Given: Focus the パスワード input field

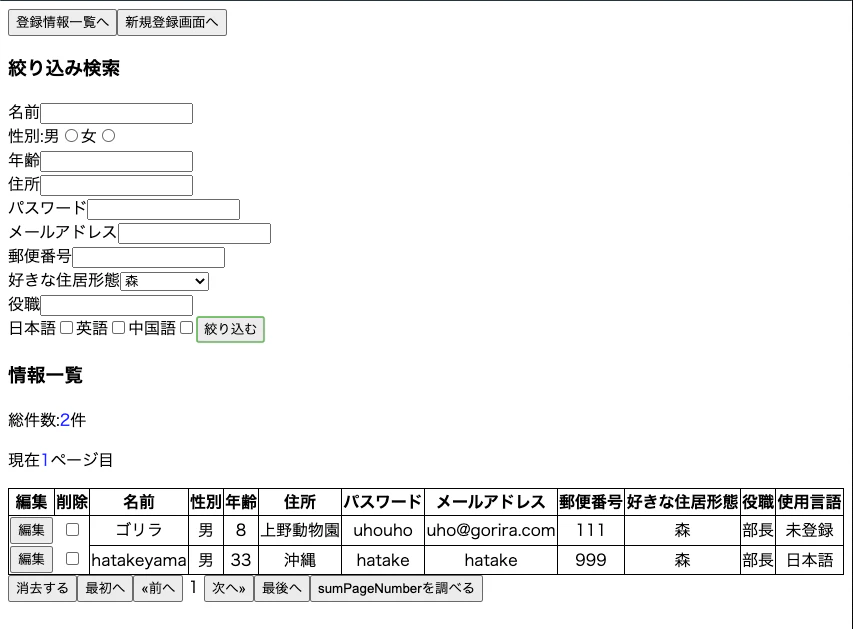Looking at the screenshot, I should (x=164, y=209).
